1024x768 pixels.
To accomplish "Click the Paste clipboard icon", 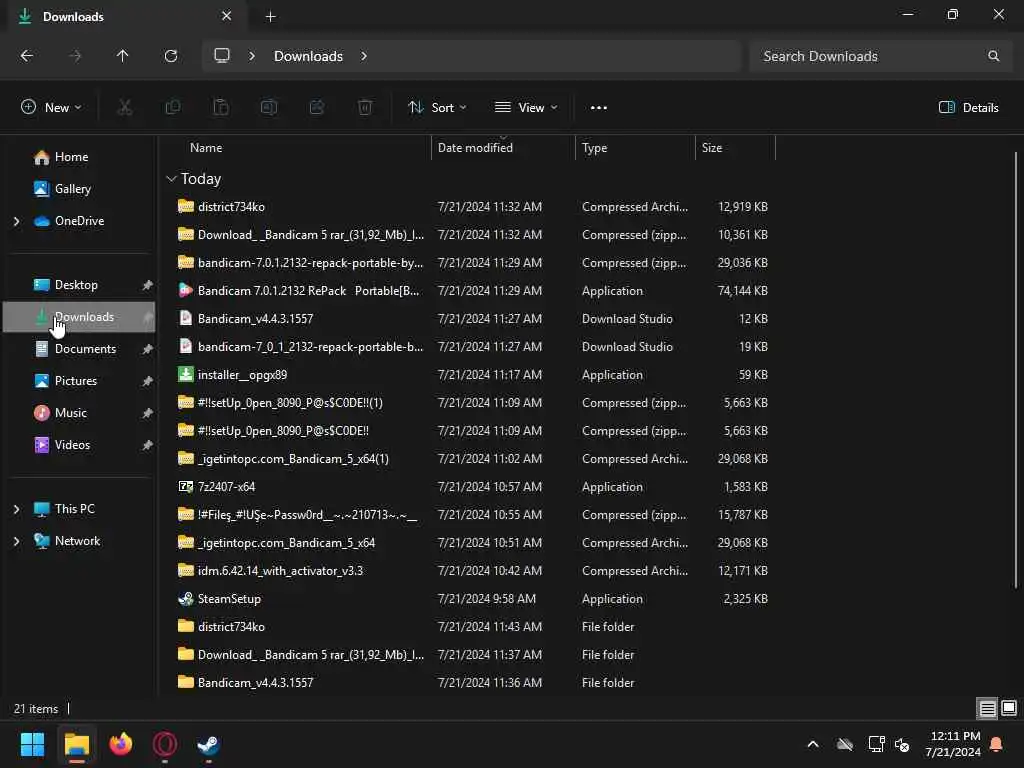I will [221, 108].
